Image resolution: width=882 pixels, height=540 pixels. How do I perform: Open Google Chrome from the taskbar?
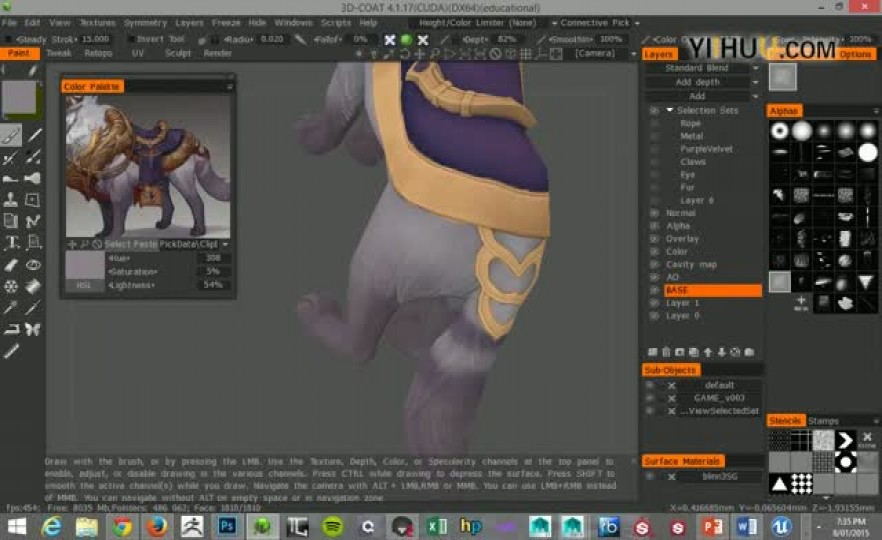[122, 526]
